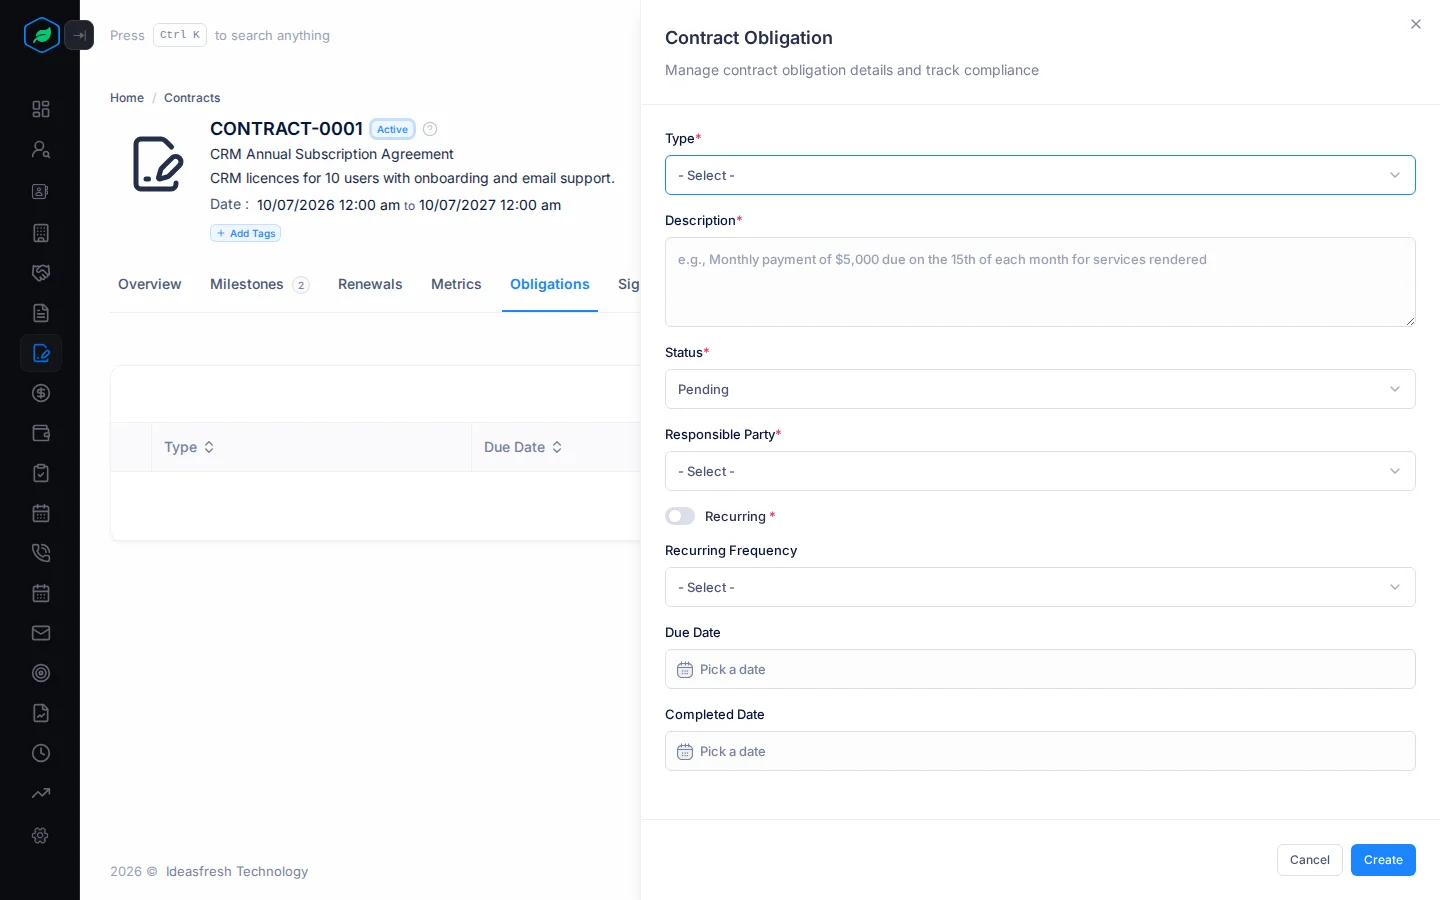Open the text document icon in sidebar
This screenshot has width=1440, height=900.
pos(41,313)
